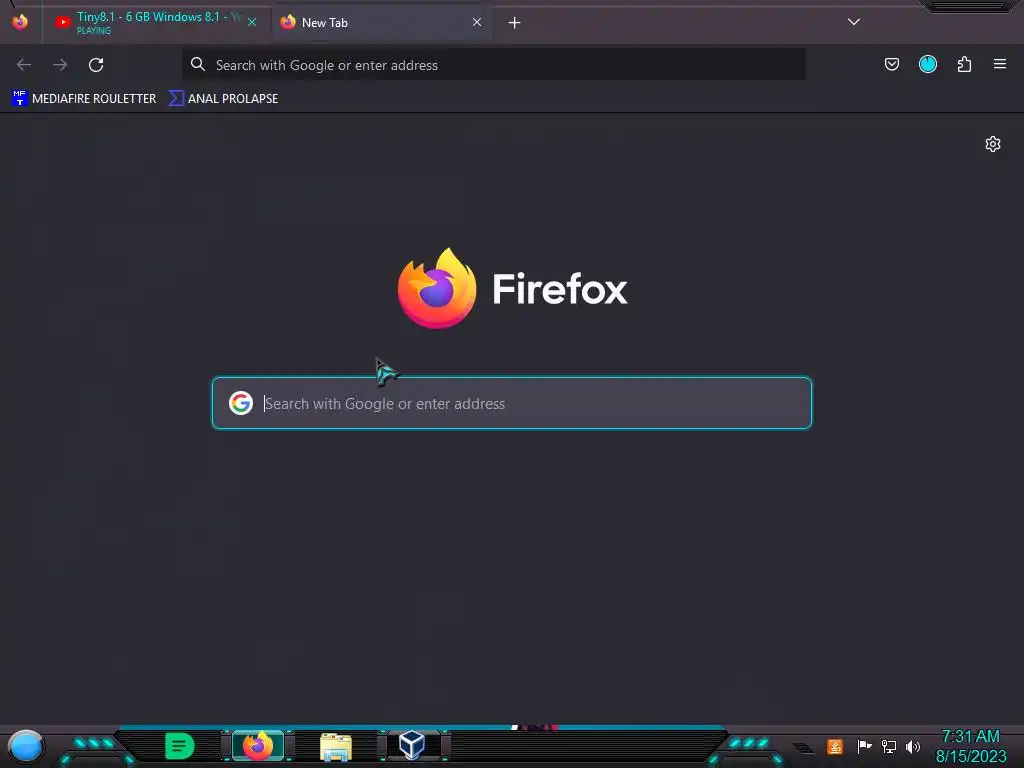Open the Firefox View pinned icon

pos(20,22)
